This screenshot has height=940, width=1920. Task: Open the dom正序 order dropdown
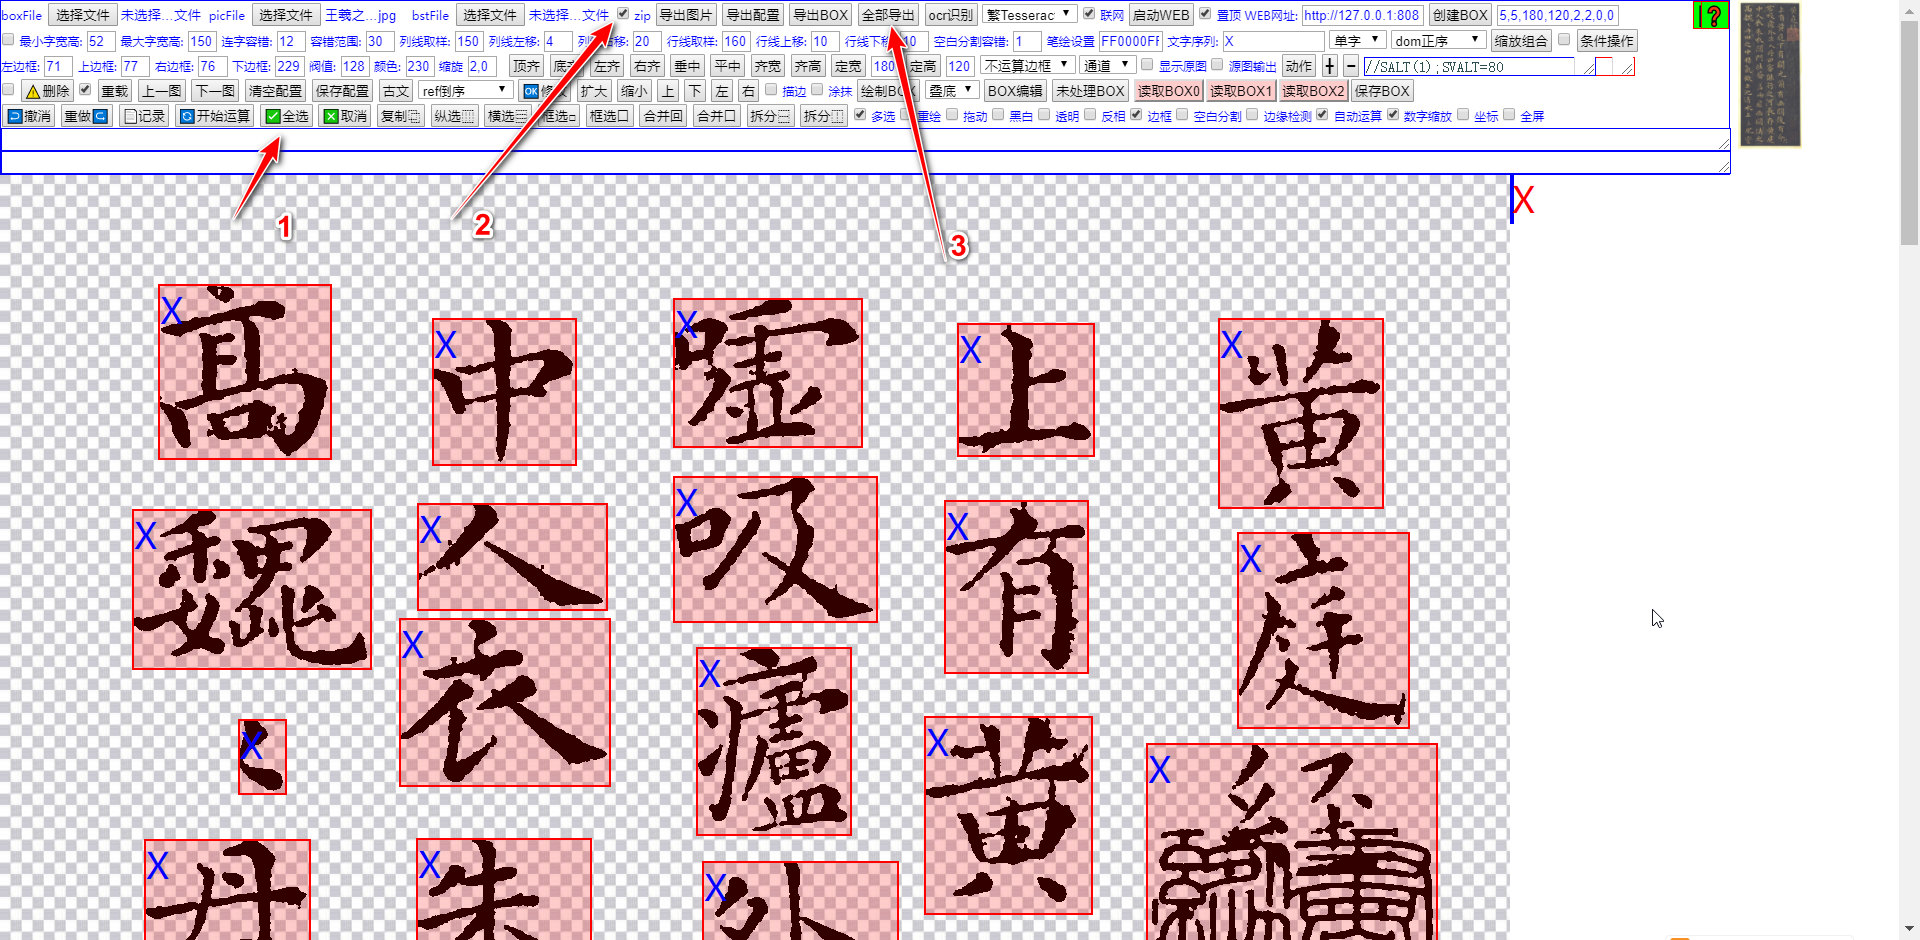(x=1438, y=41)
